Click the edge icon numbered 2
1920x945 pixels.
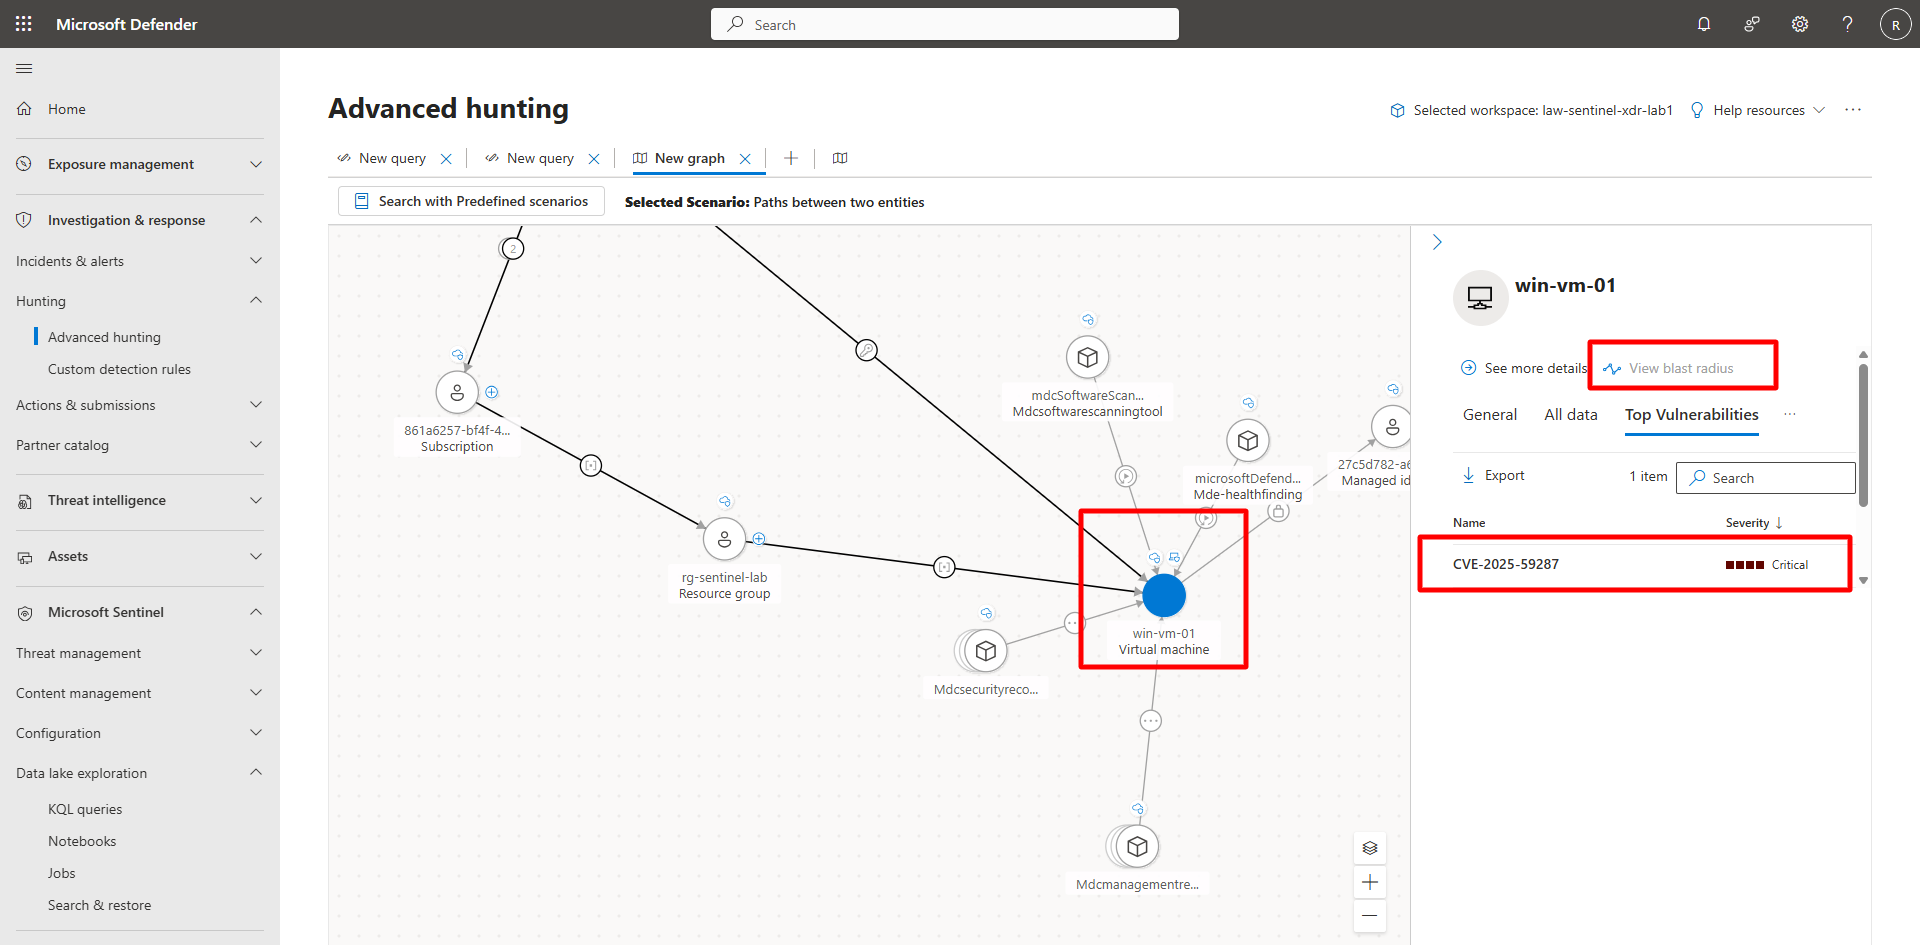pyautogui.click(x=513, y=248)
